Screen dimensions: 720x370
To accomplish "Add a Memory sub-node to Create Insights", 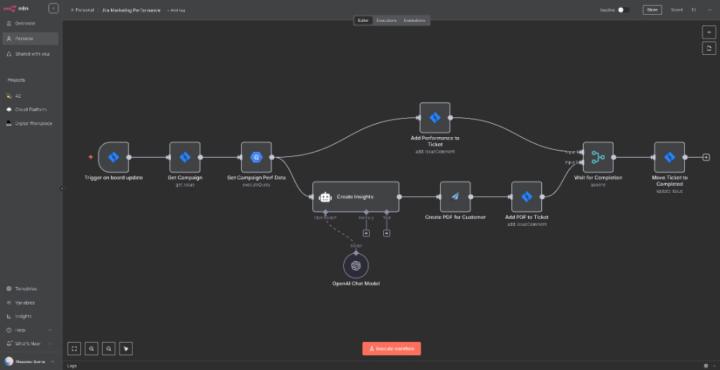I will pyautogui.click(x=366, y=233).
